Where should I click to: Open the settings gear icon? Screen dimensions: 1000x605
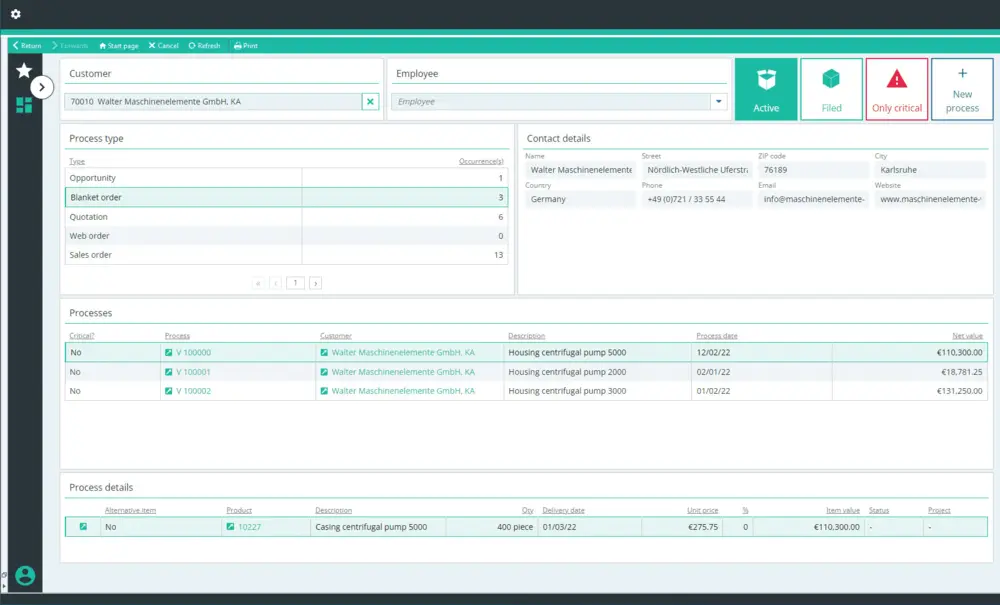click(x=15, y=14)
